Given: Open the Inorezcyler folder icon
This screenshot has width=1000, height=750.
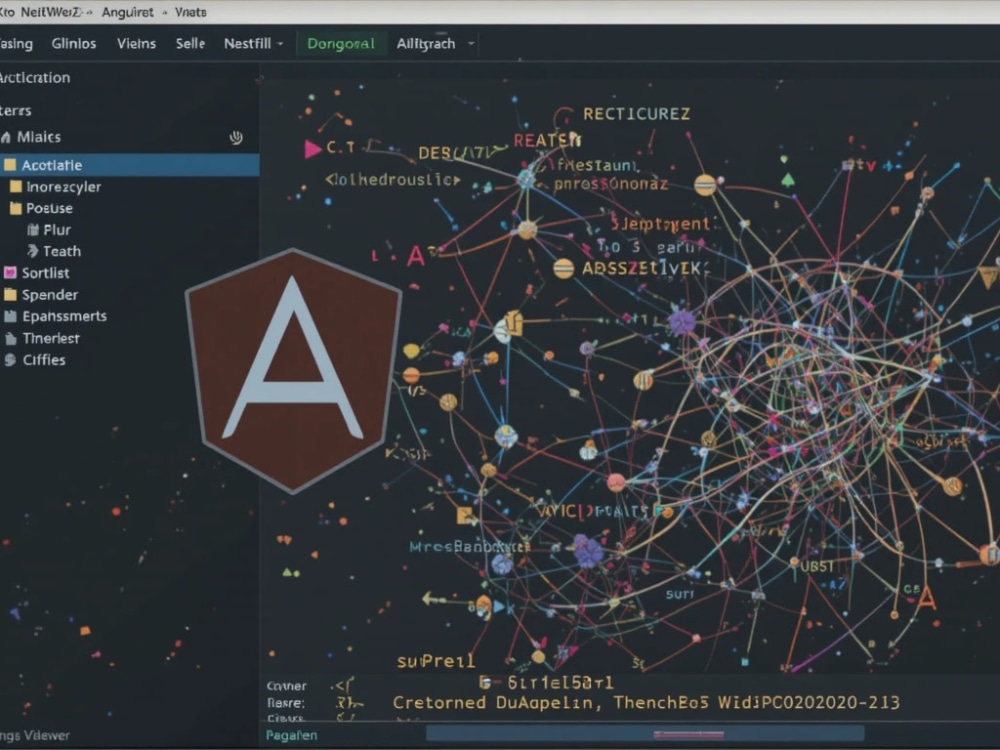Looking at the screenshot, I should click(16, 186).
